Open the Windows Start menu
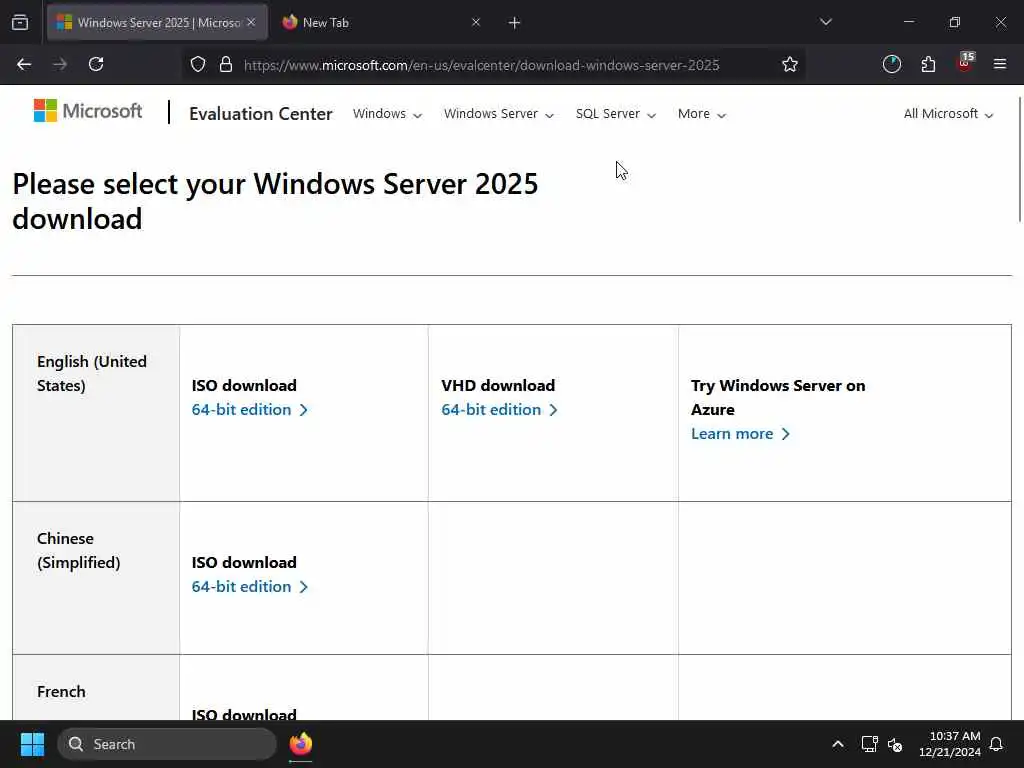The height and width of the screenshot is (768, 1024). (x=32, y=744)
